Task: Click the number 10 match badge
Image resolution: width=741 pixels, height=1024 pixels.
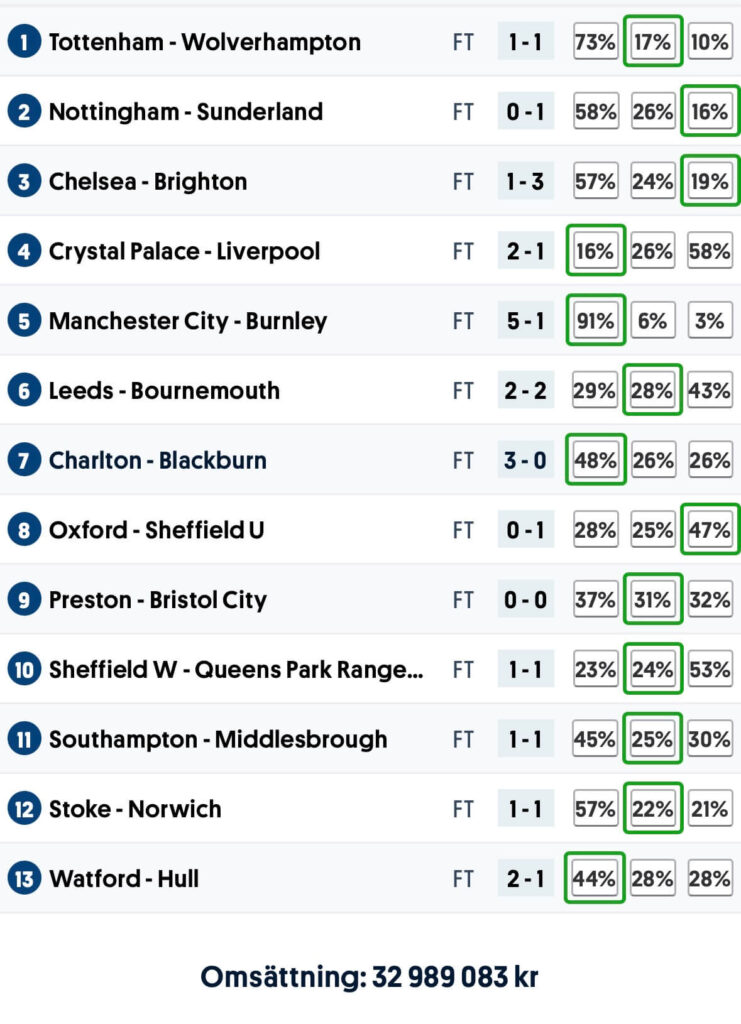Action: click(23, 670)
